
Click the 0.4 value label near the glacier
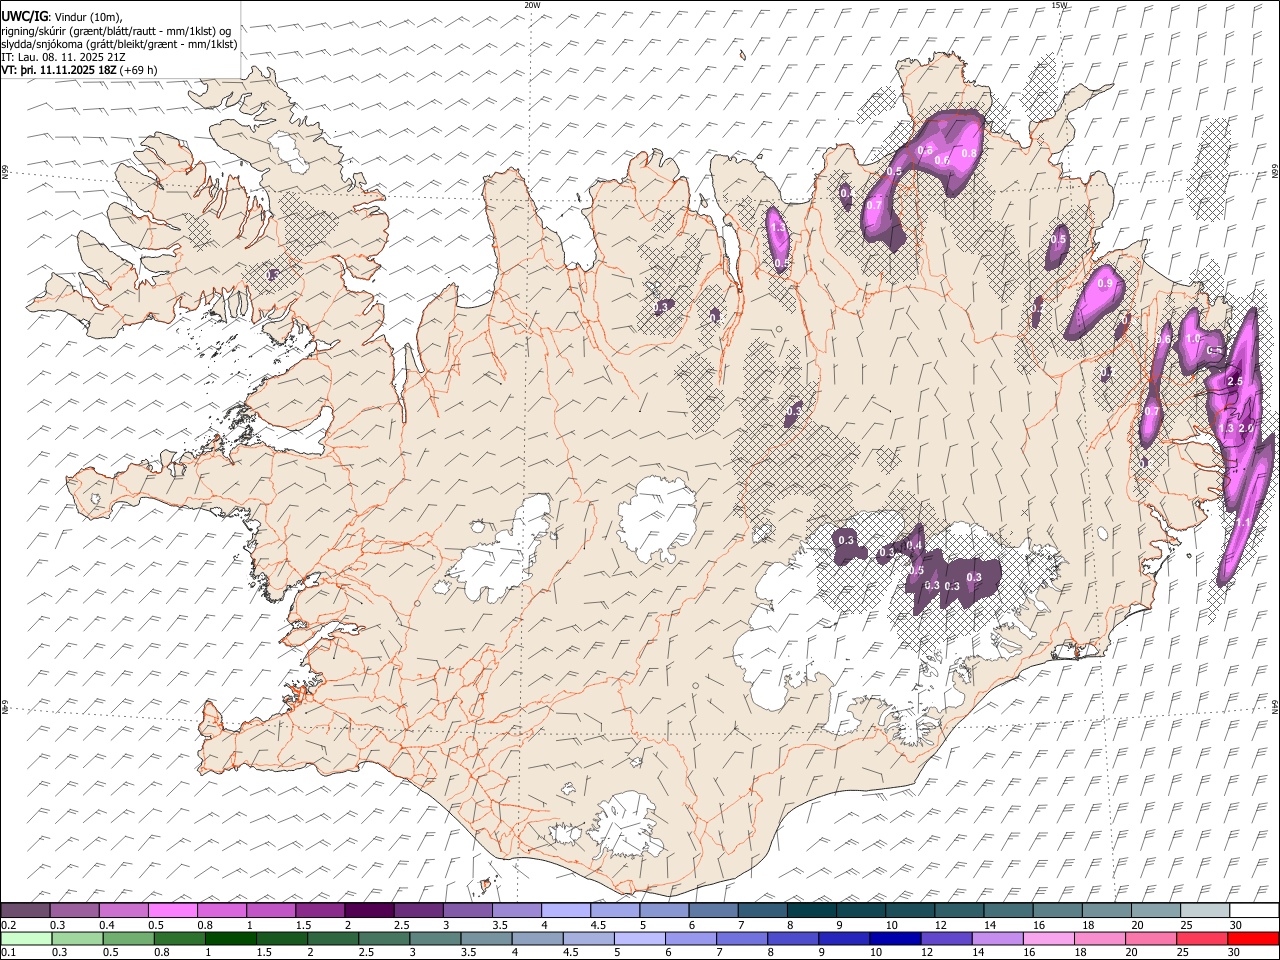[x=914, y=545]
